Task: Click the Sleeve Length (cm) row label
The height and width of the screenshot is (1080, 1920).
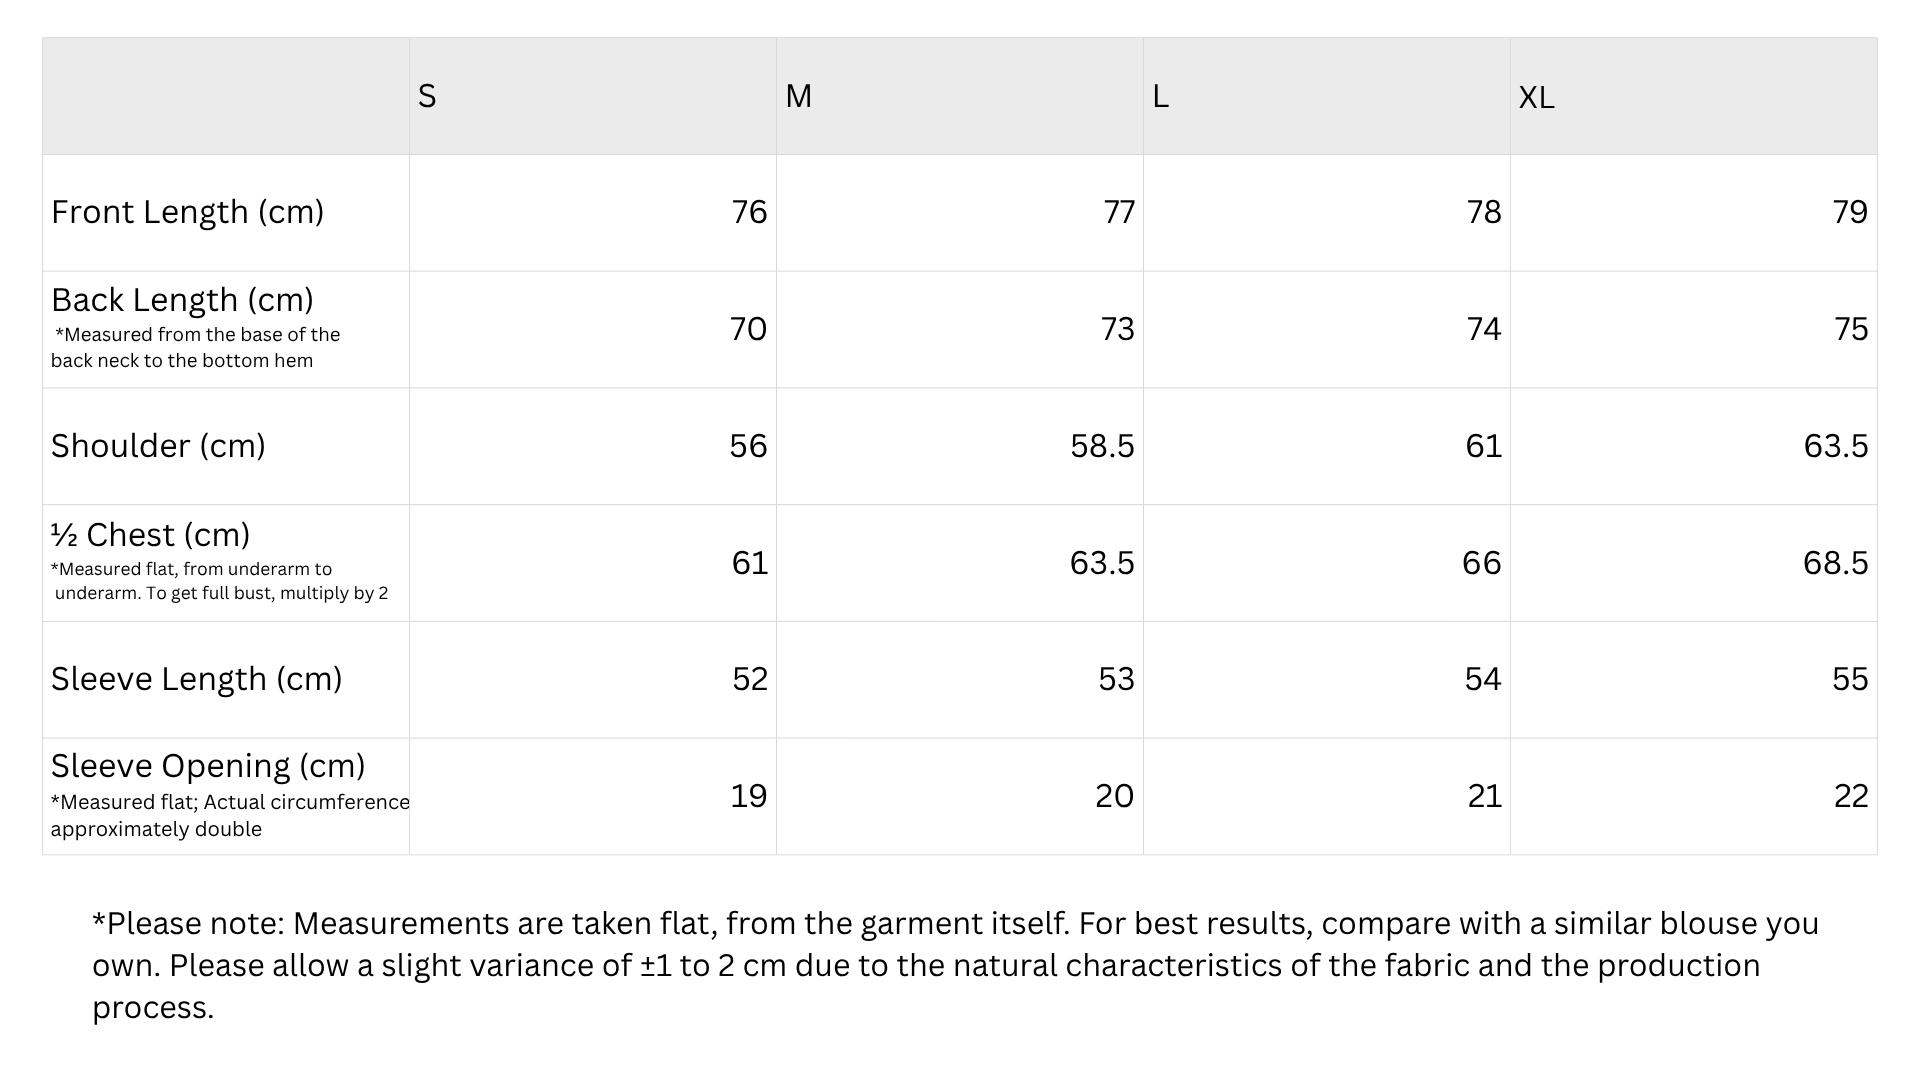Action: 196,679
